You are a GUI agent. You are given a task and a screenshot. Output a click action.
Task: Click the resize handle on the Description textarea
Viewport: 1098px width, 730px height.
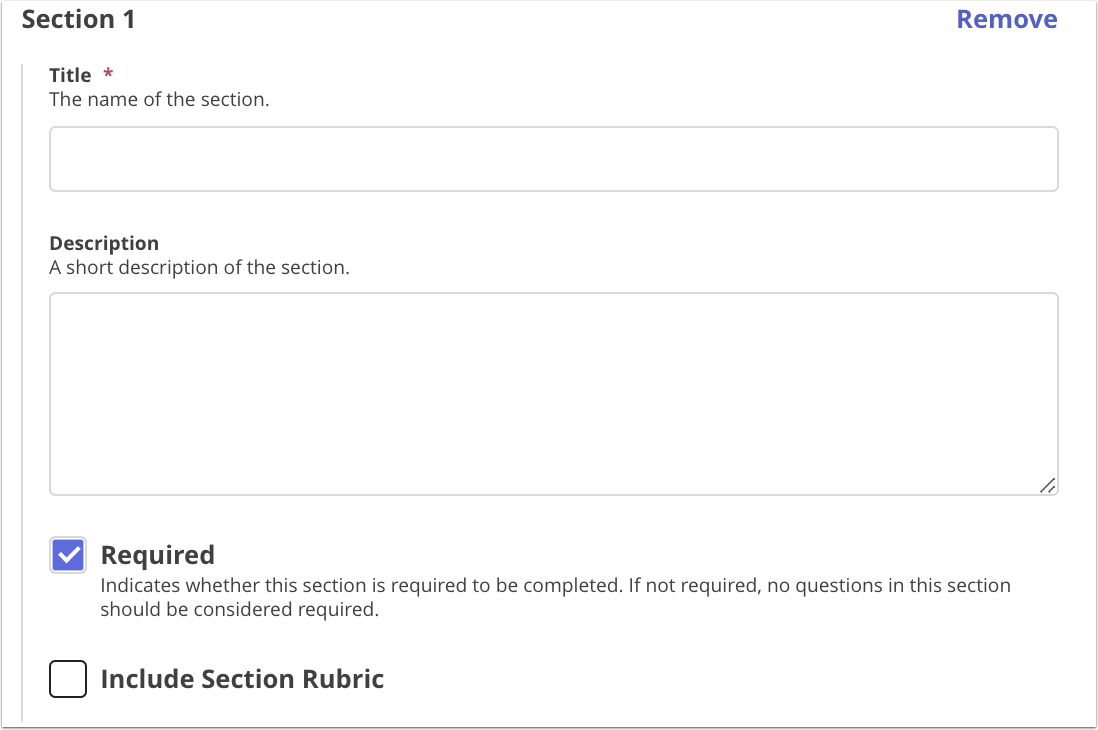pyautogui.click(x=1048, y=484)
